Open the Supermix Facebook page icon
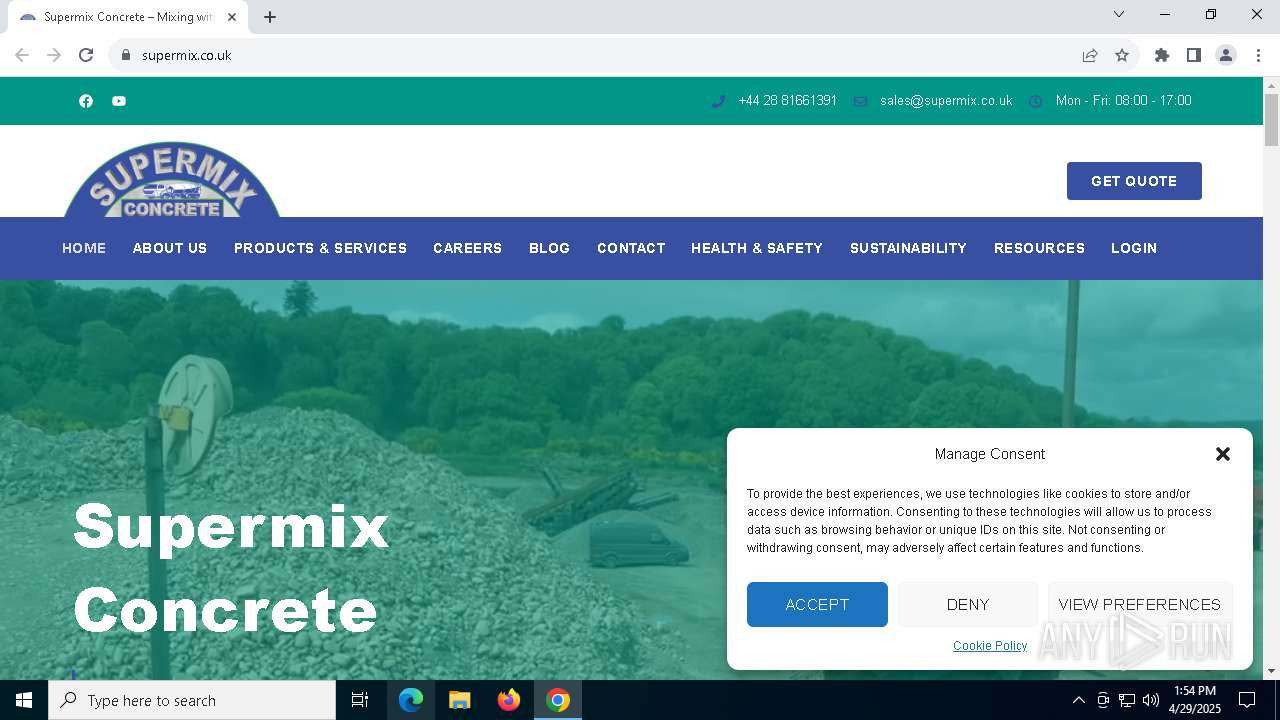Viewport: 1280px width, 720px height. [x=86, y=101]
